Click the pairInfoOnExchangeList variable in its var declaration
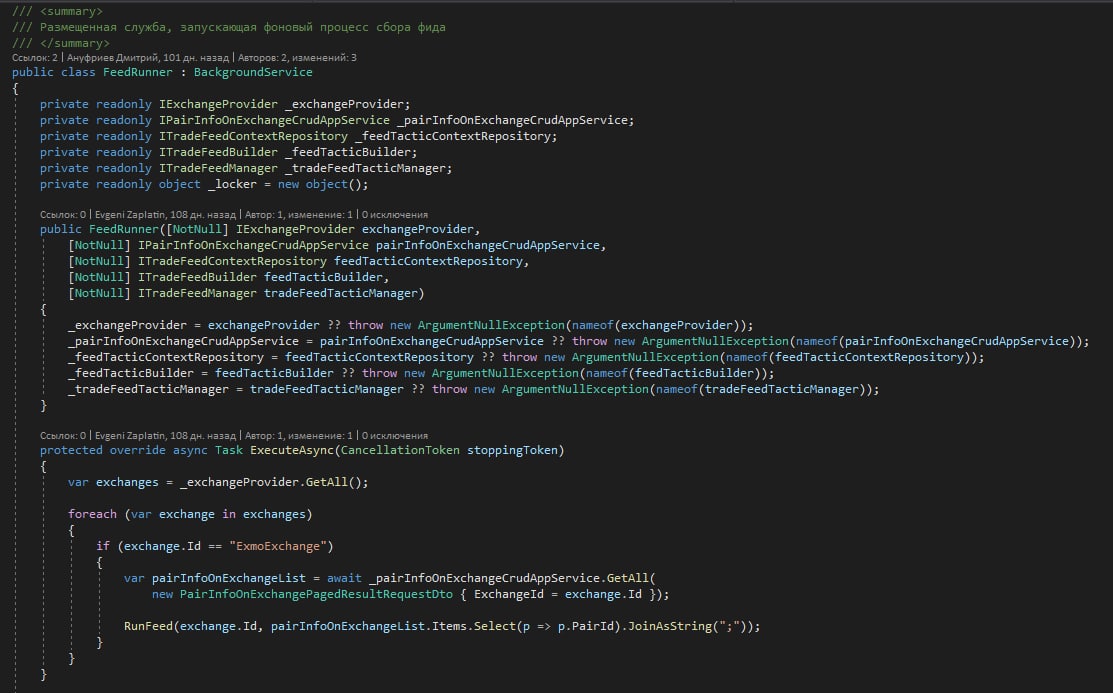 click(229, 579)
